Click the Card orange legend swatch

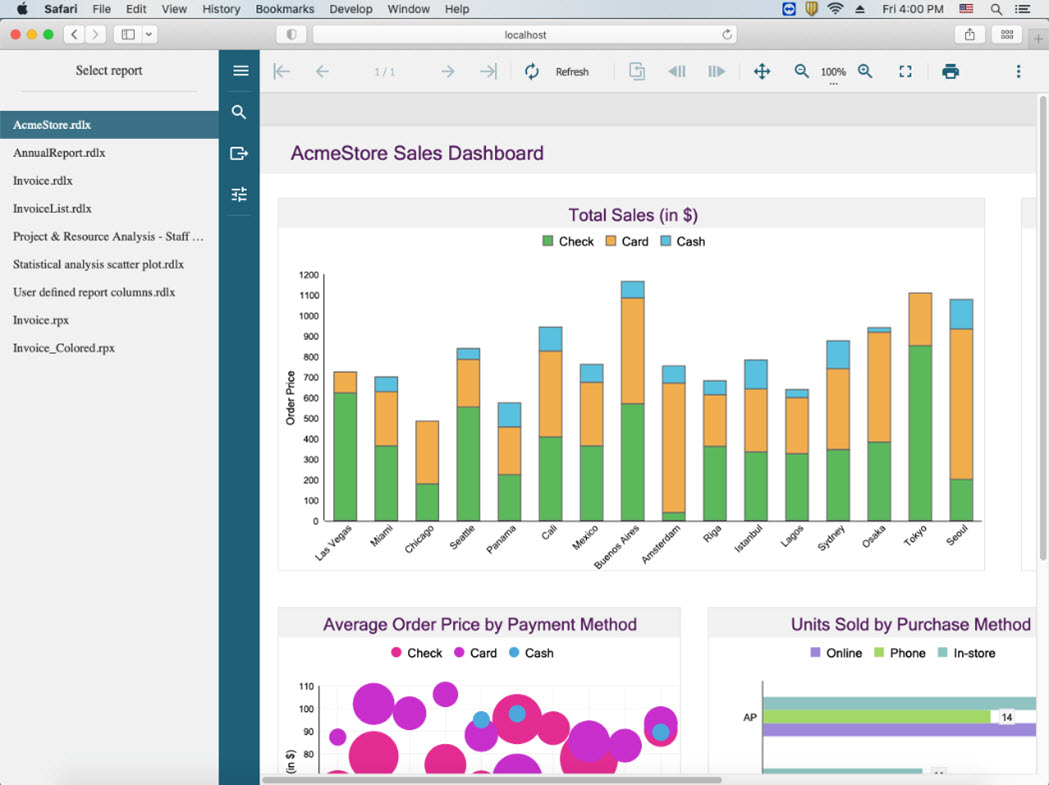coord(610,241)
